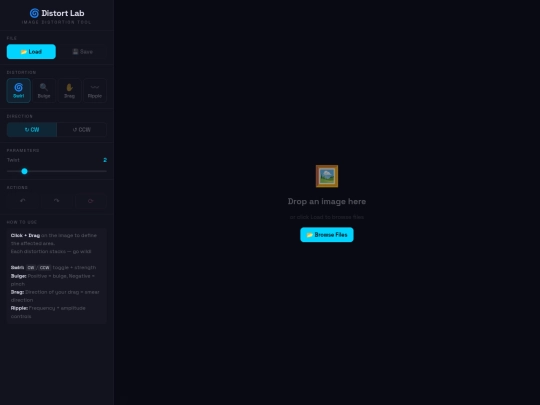Click the 'Drop an image here' text
This screenshot has width=540, height=405.
(327, 201)
